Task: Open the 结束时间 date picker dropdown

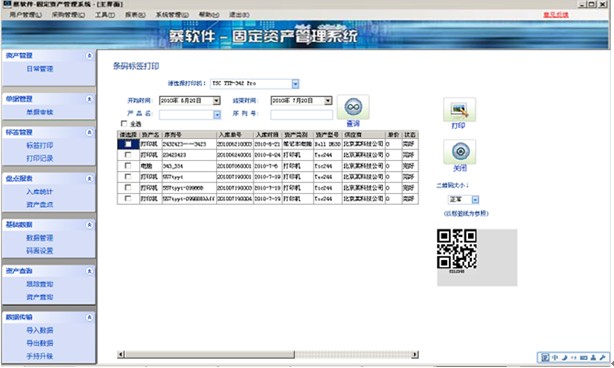Action: click(328, 101)
